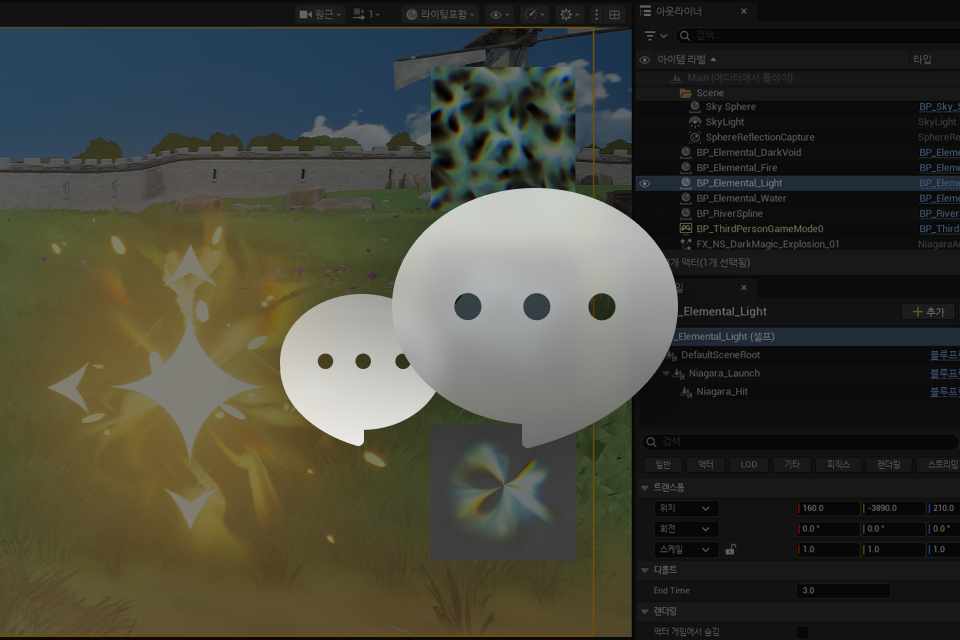Open the viewport Show eye dropdown
Screen dimensions: 960x640
tap(500, 14)
